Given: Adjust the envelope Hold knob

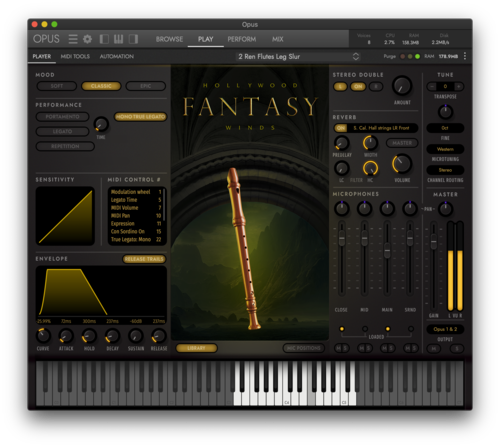Looking at the screenshot, I should [x=89, y=336].
